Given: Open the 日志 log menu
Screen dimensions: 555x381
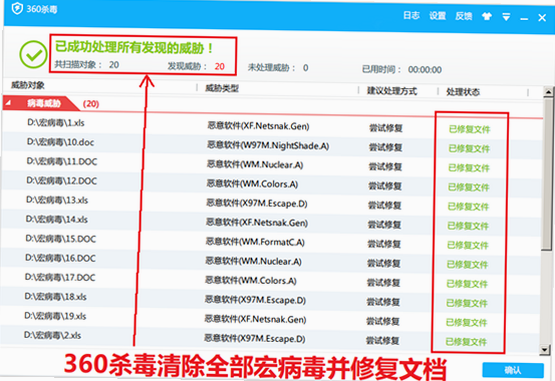Looking at the screenshot, I should click(x=411, y=15).
